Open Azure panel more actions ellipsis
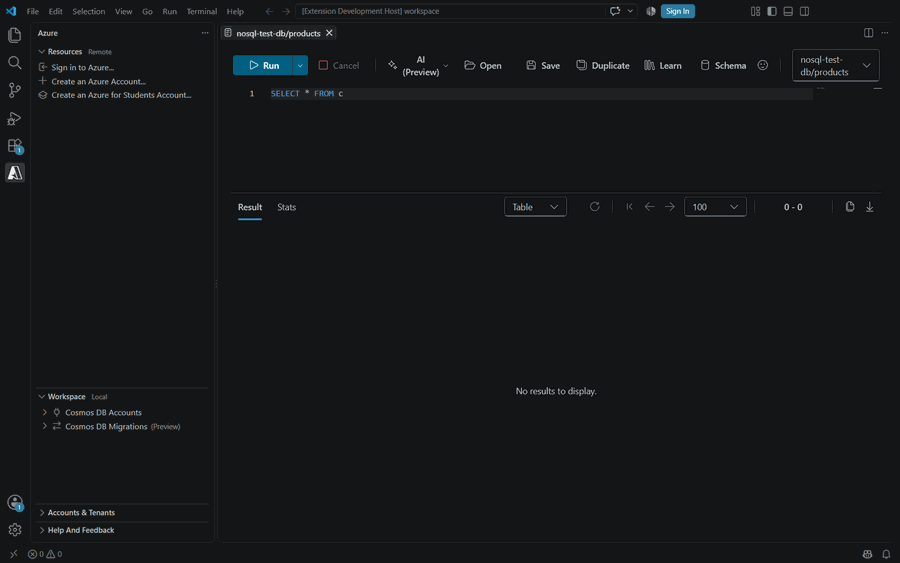This screenshot has width=900, height=563. (x=205, y=33)
